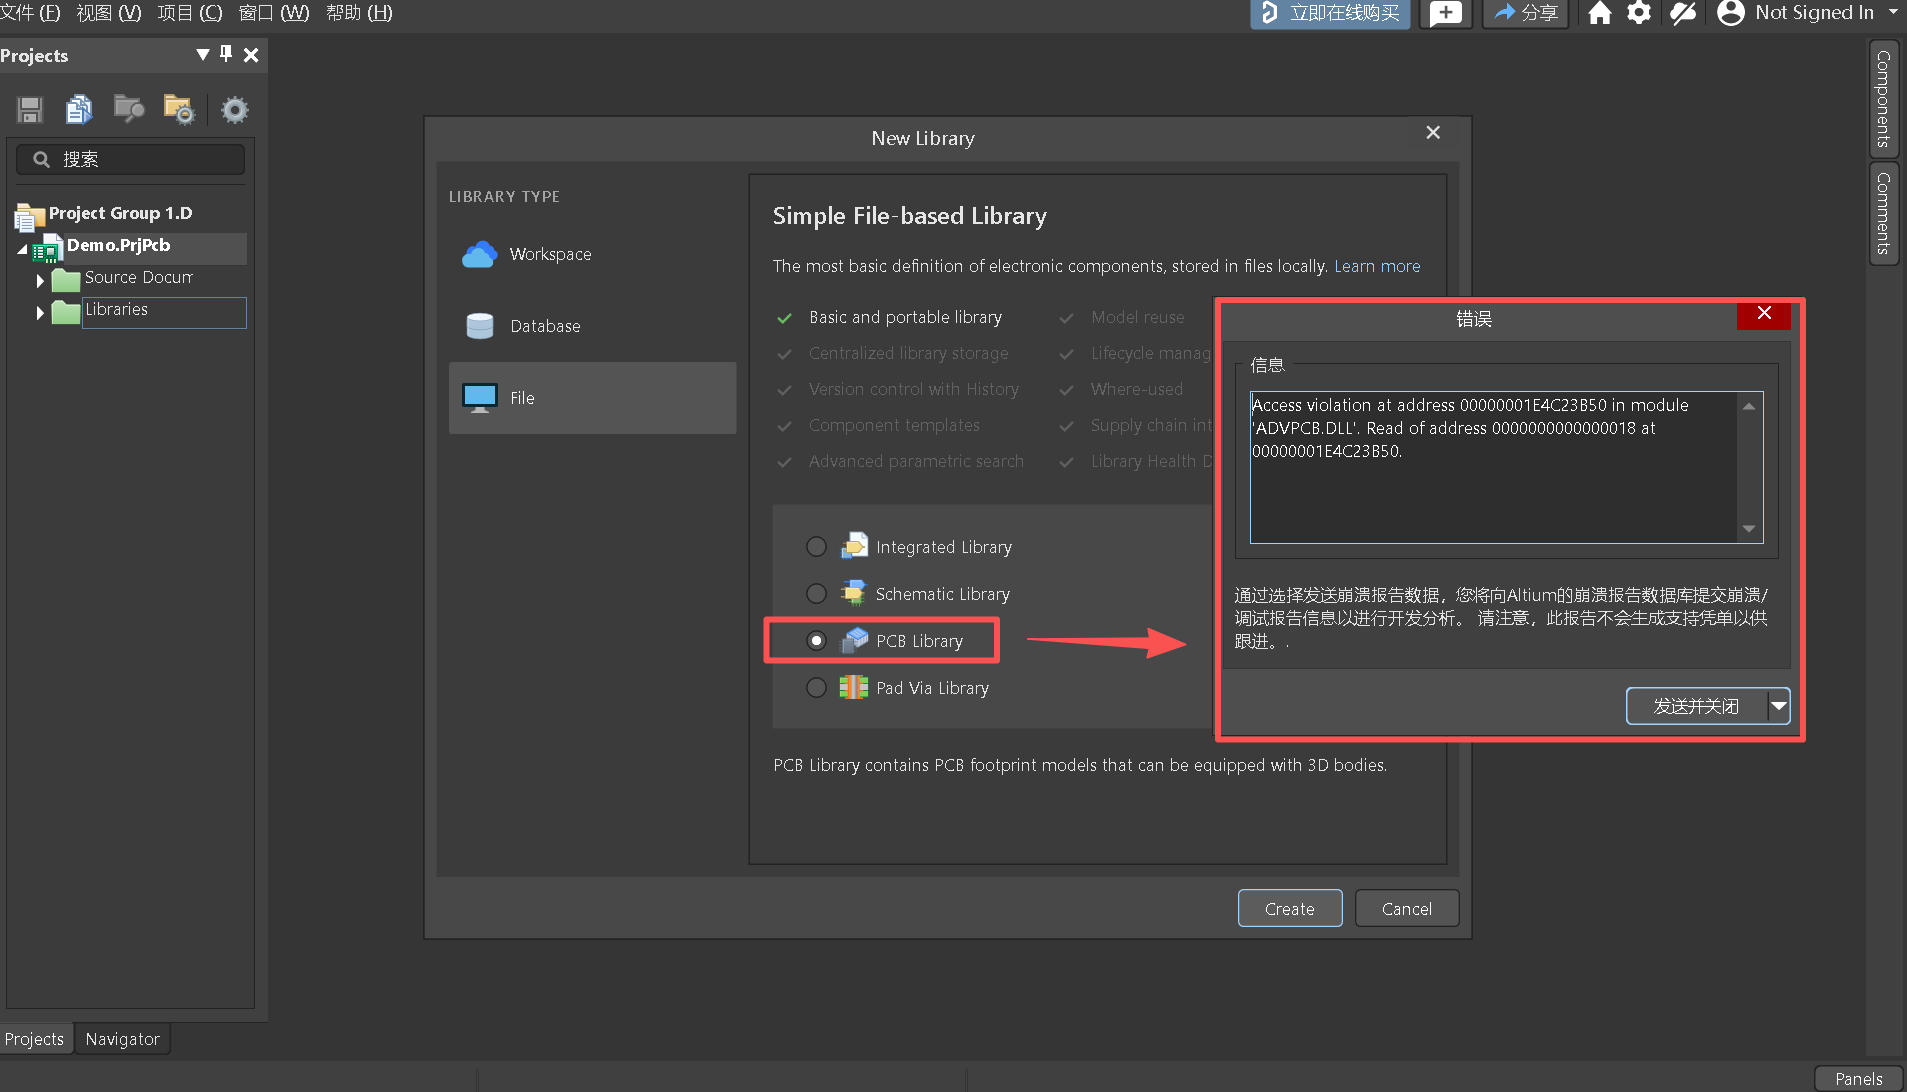Click the home icon in top bar

point(1600,13)
